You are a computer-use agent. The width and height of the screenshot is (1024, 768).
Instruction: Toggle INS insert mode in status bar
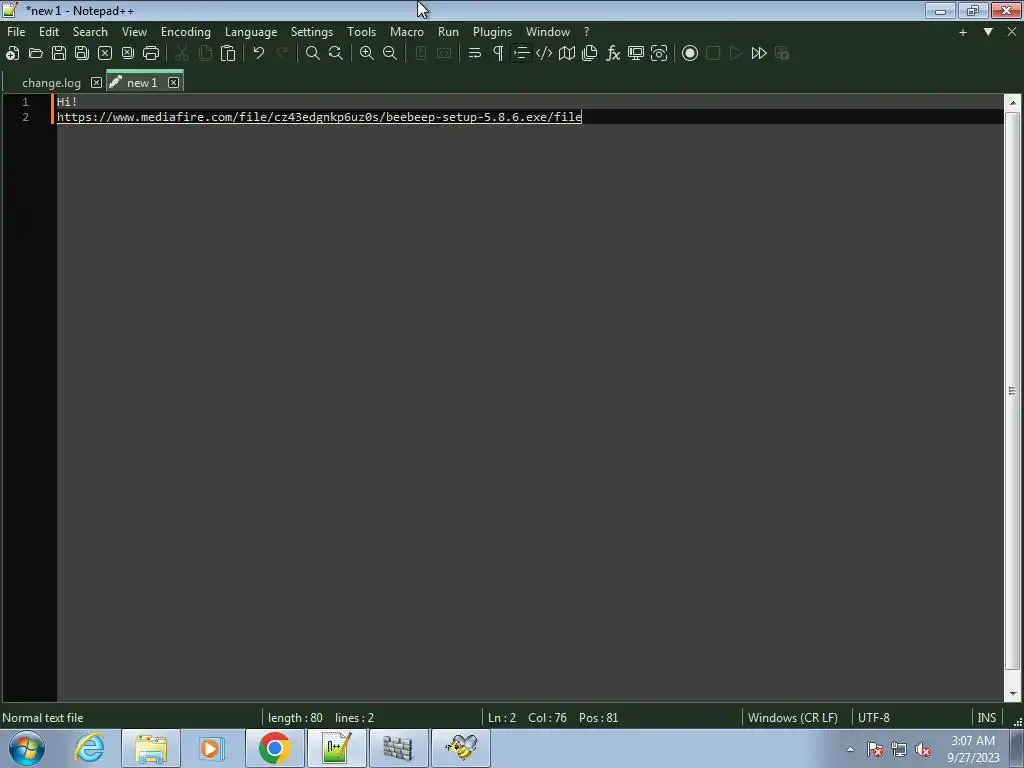[x=987, y=718]
